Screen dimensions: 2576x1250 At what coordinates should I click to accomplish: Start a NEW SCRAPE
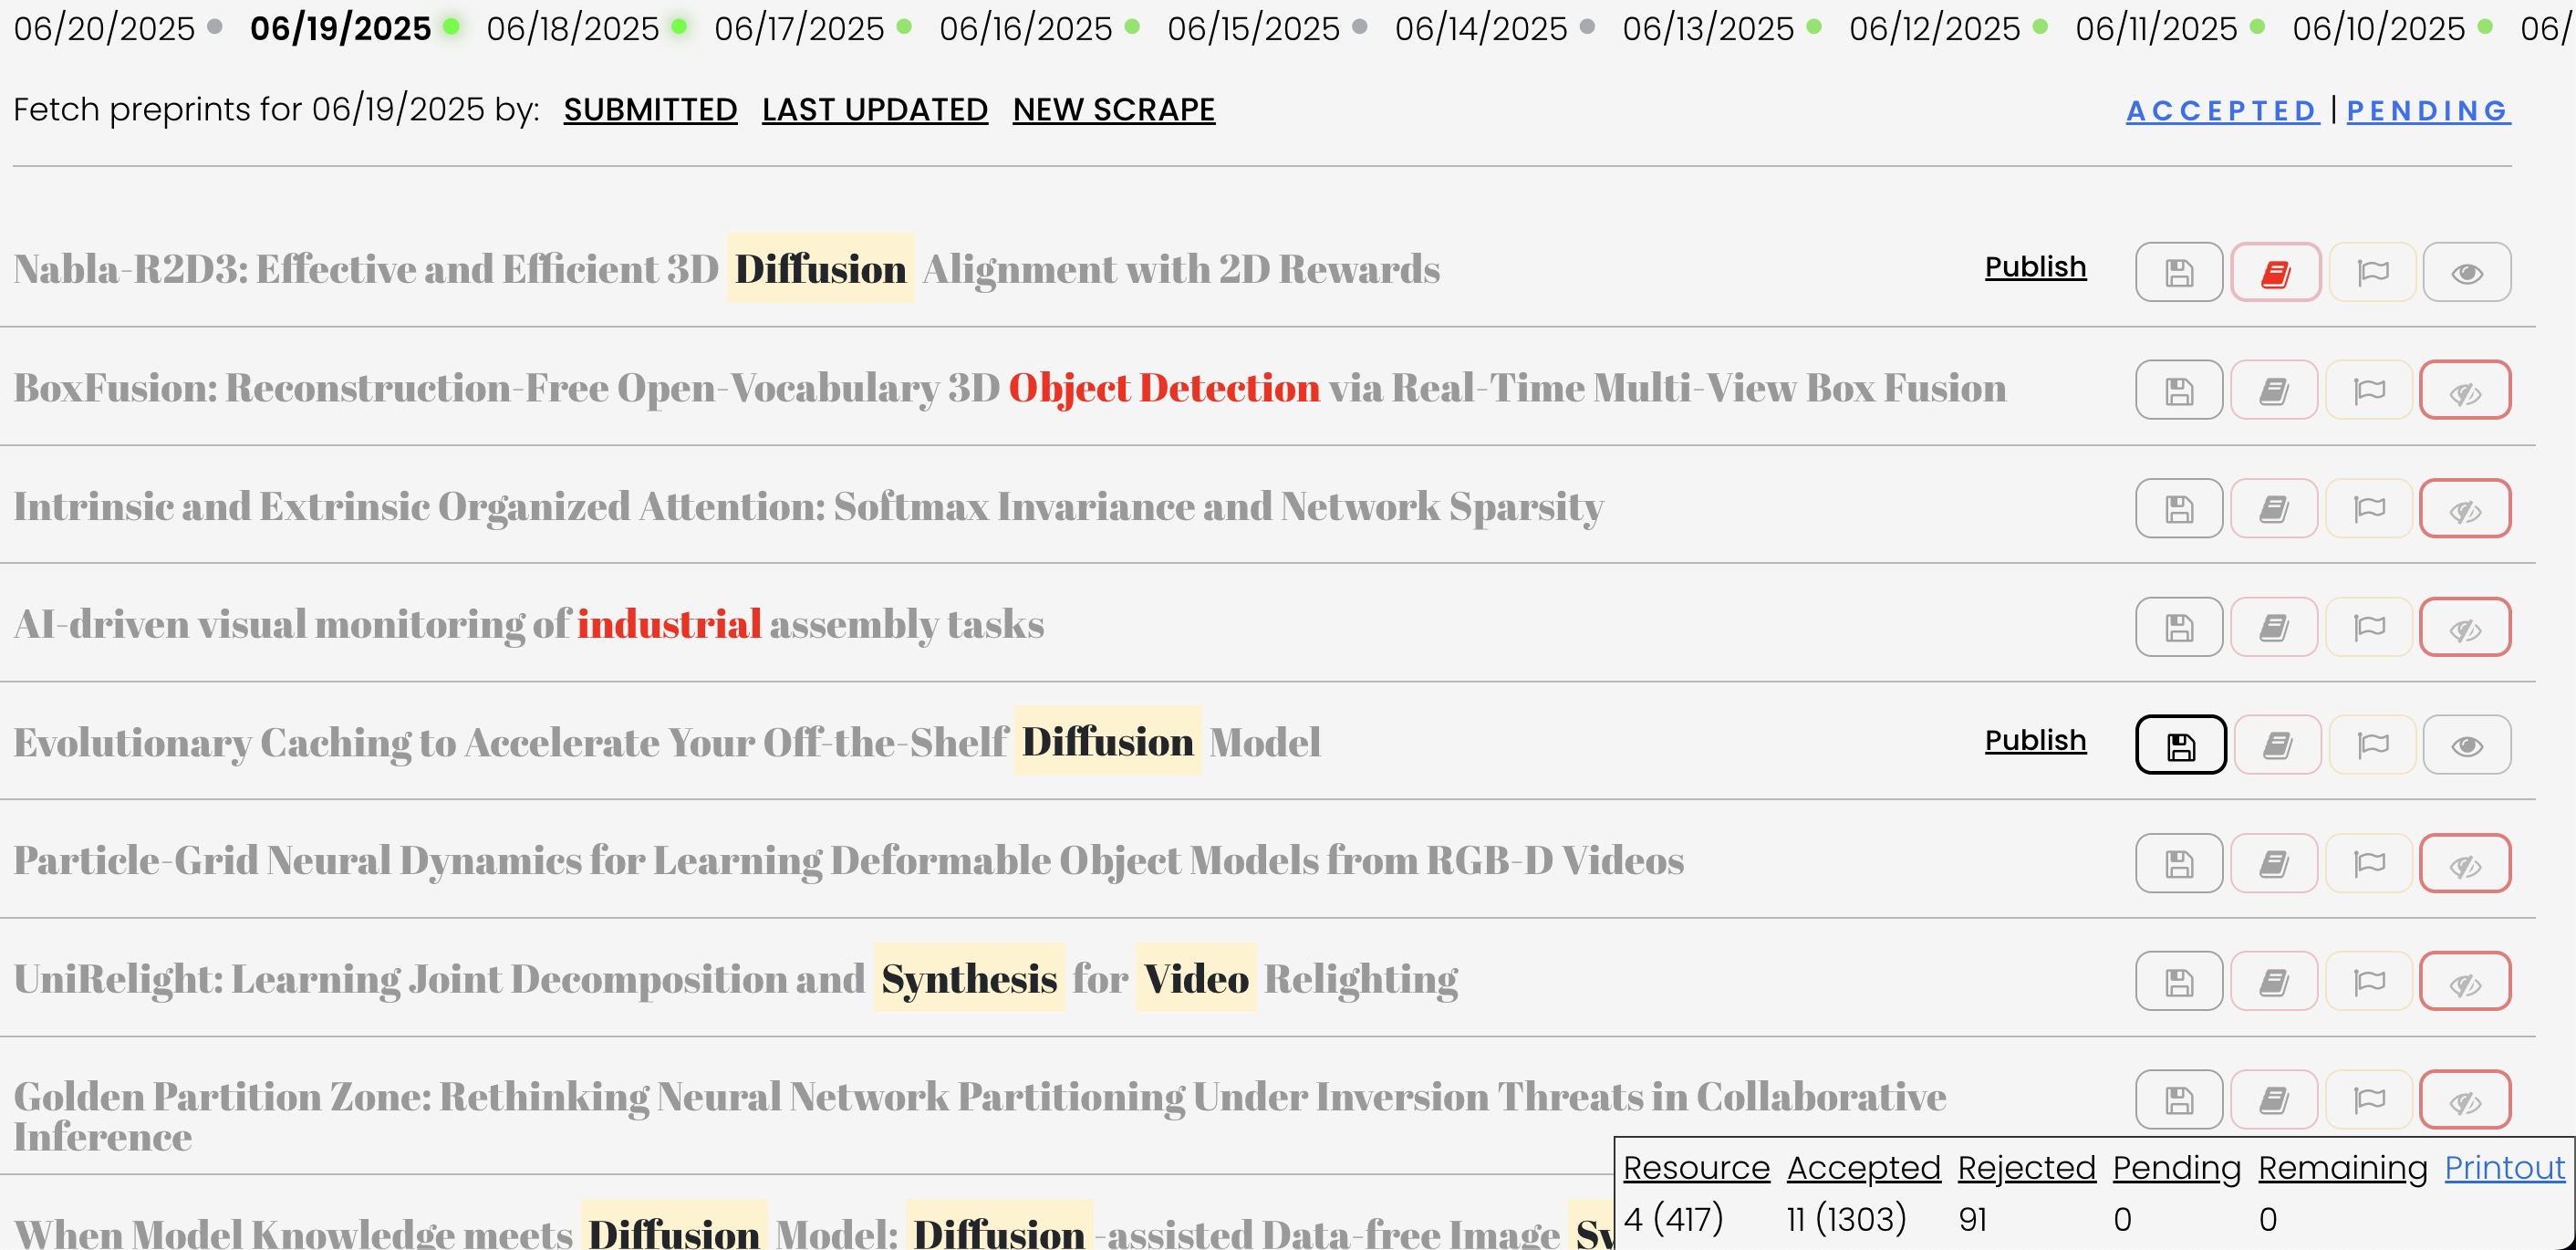pos(1114,109)
